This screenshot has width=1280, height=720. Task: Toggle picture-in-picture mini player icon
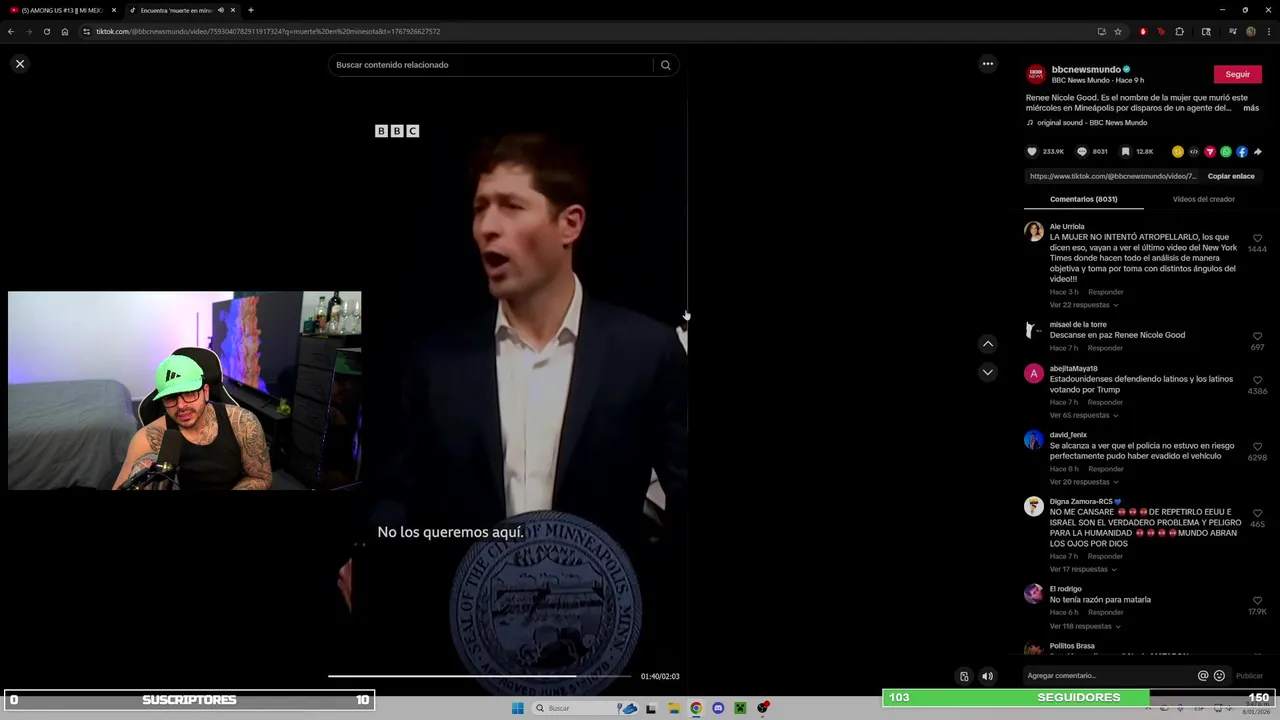pos(964,676)
